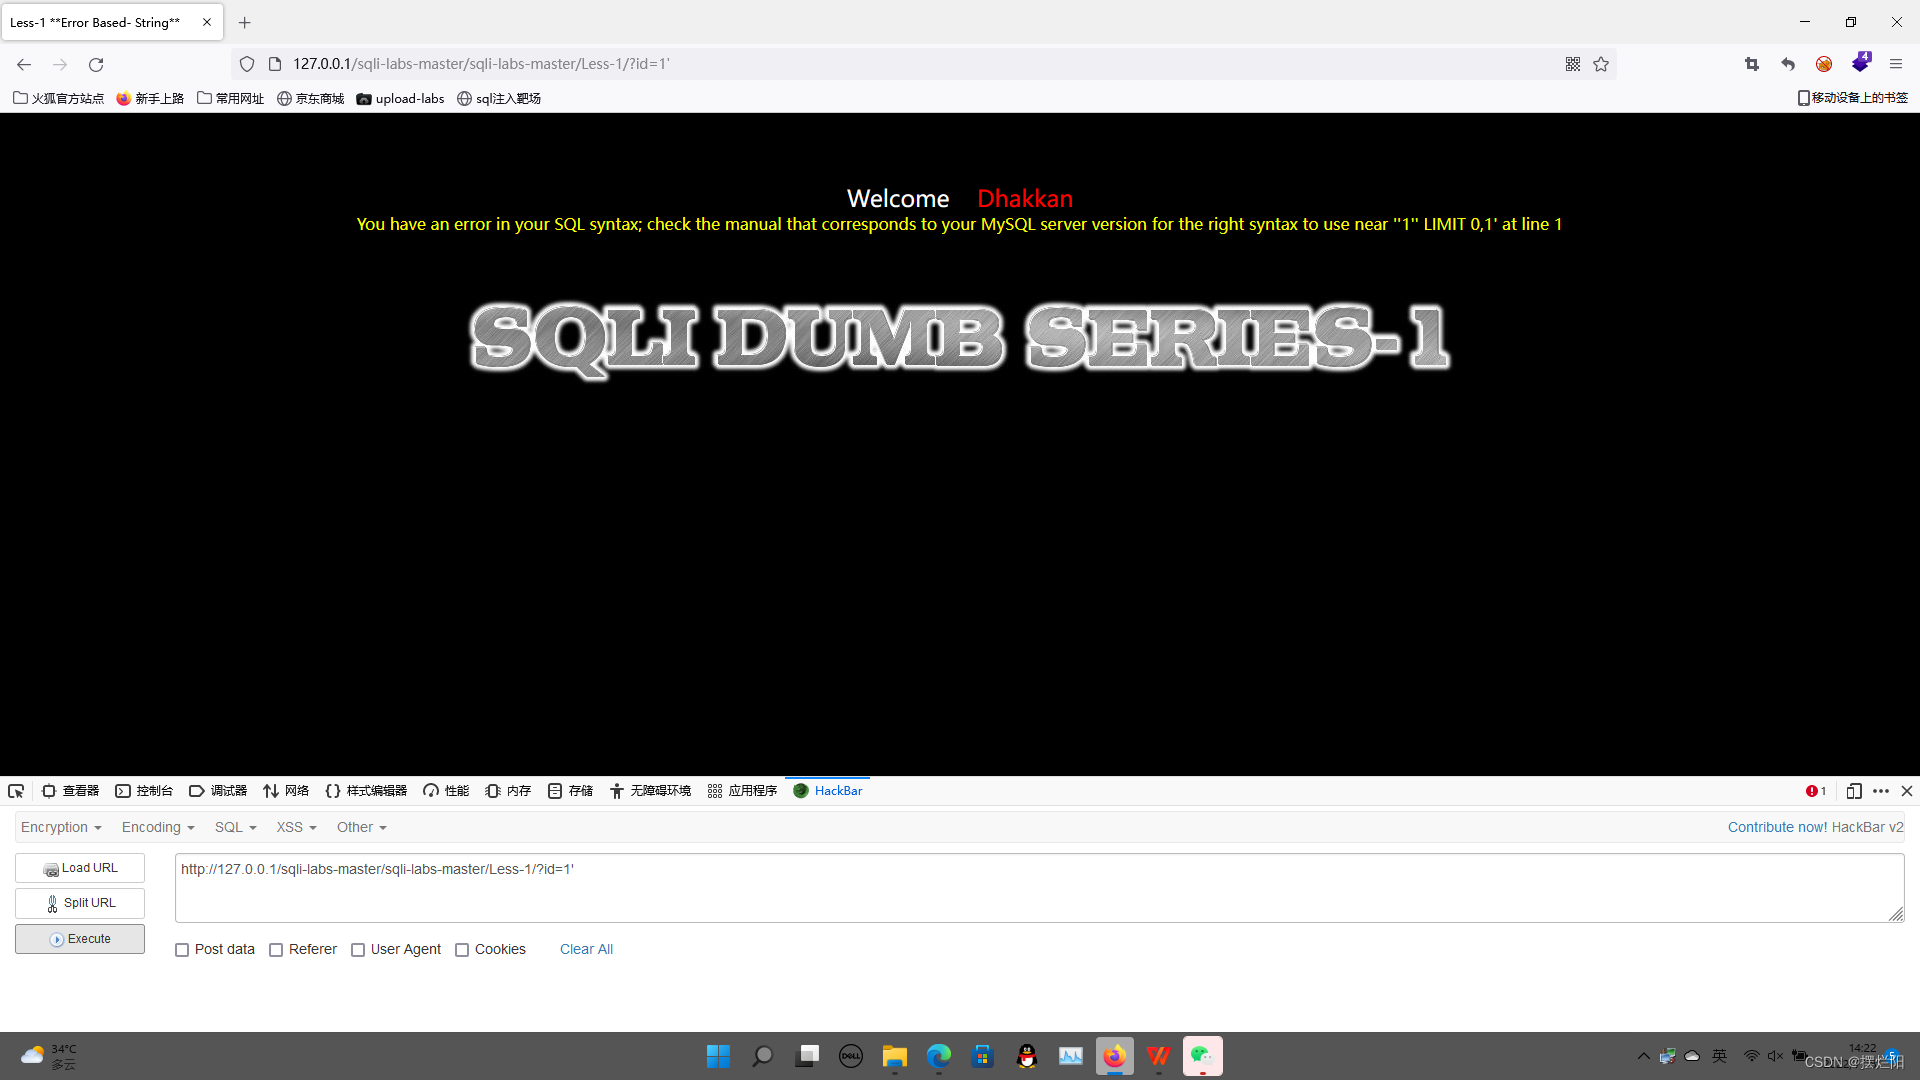Open the devtools error count indicator
Viewport: 1920px width, 1080px height.
[x=1816, y=791]
